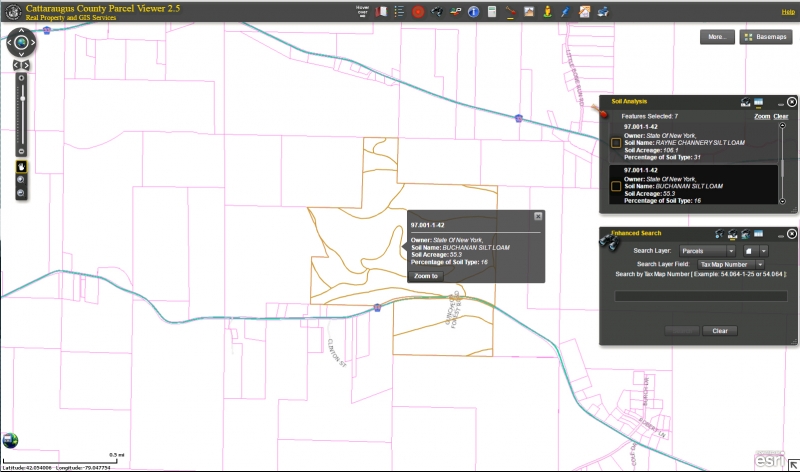Click the calculator icon in toolbar

pyautogui.click(x=491, y=12)
